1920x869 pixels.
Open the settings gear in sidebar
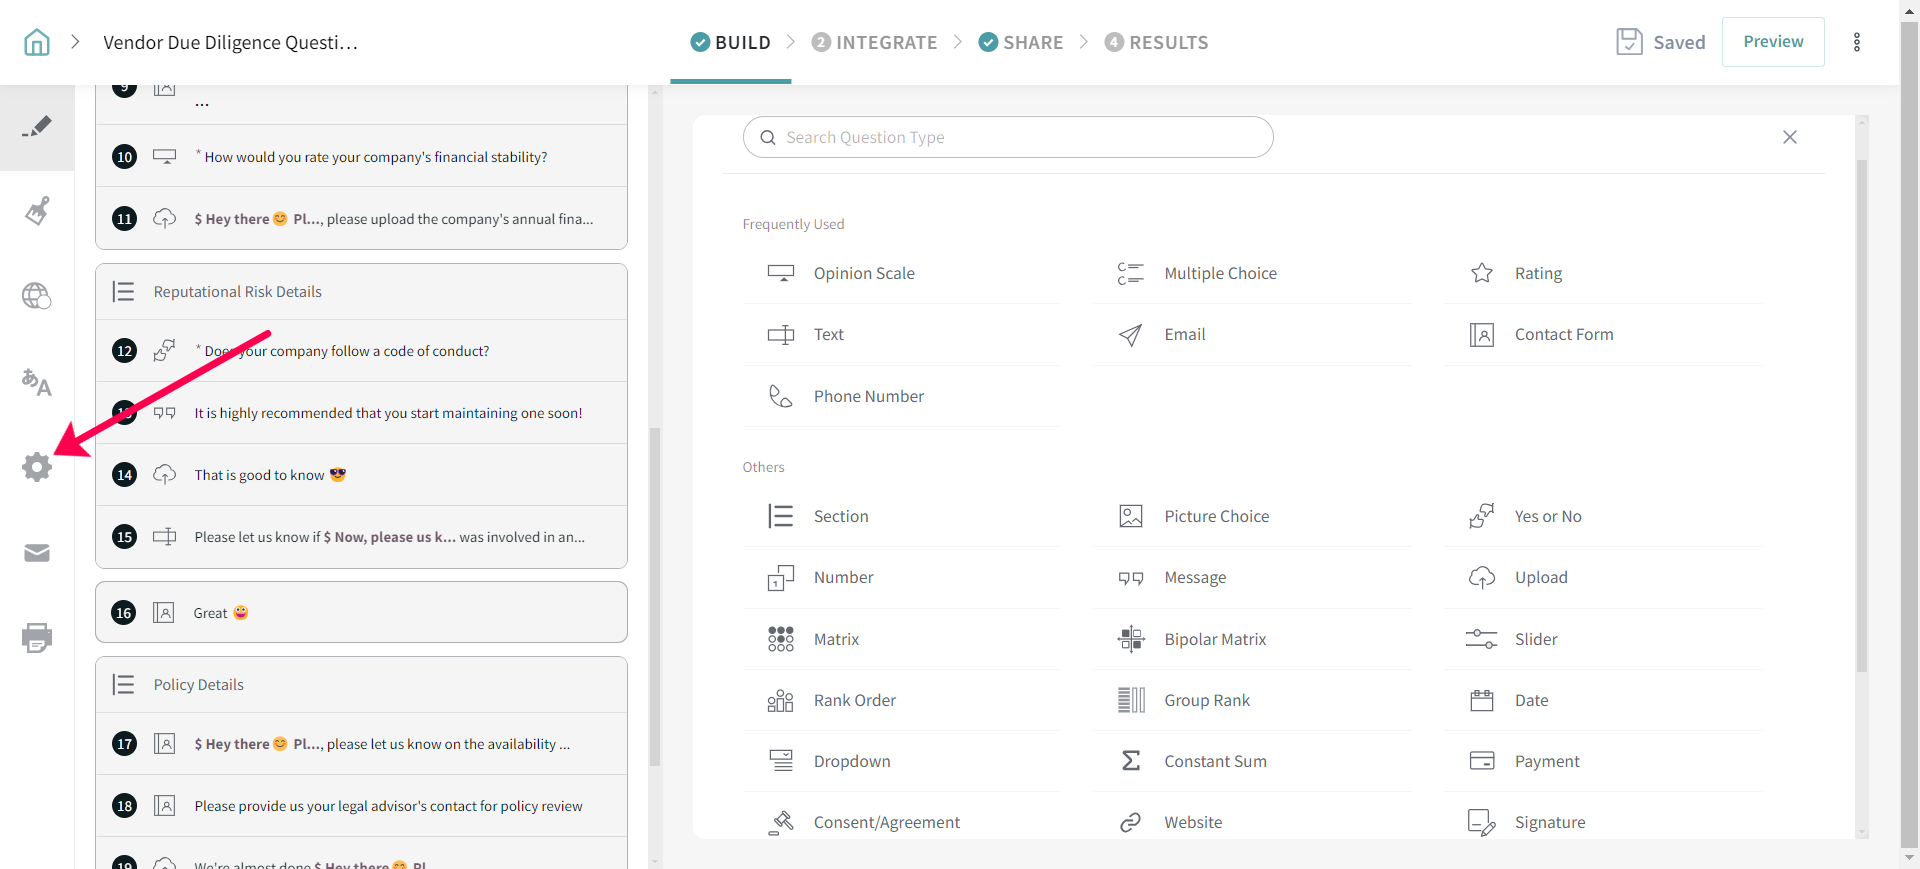[37, 467]
